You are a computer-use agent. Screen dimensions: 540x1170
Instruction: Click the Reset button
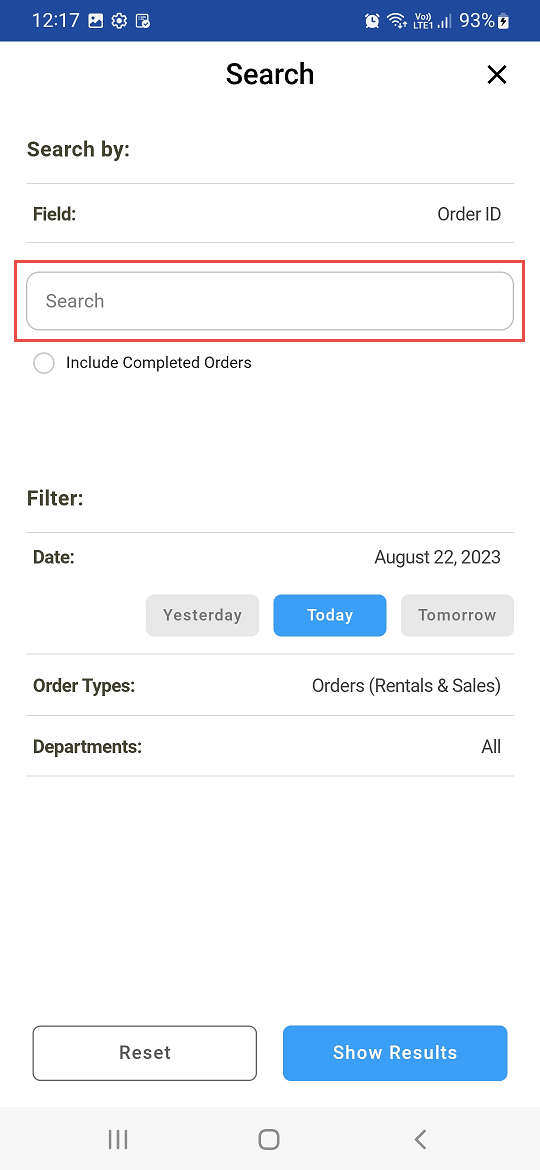[x=145, y=1053]
